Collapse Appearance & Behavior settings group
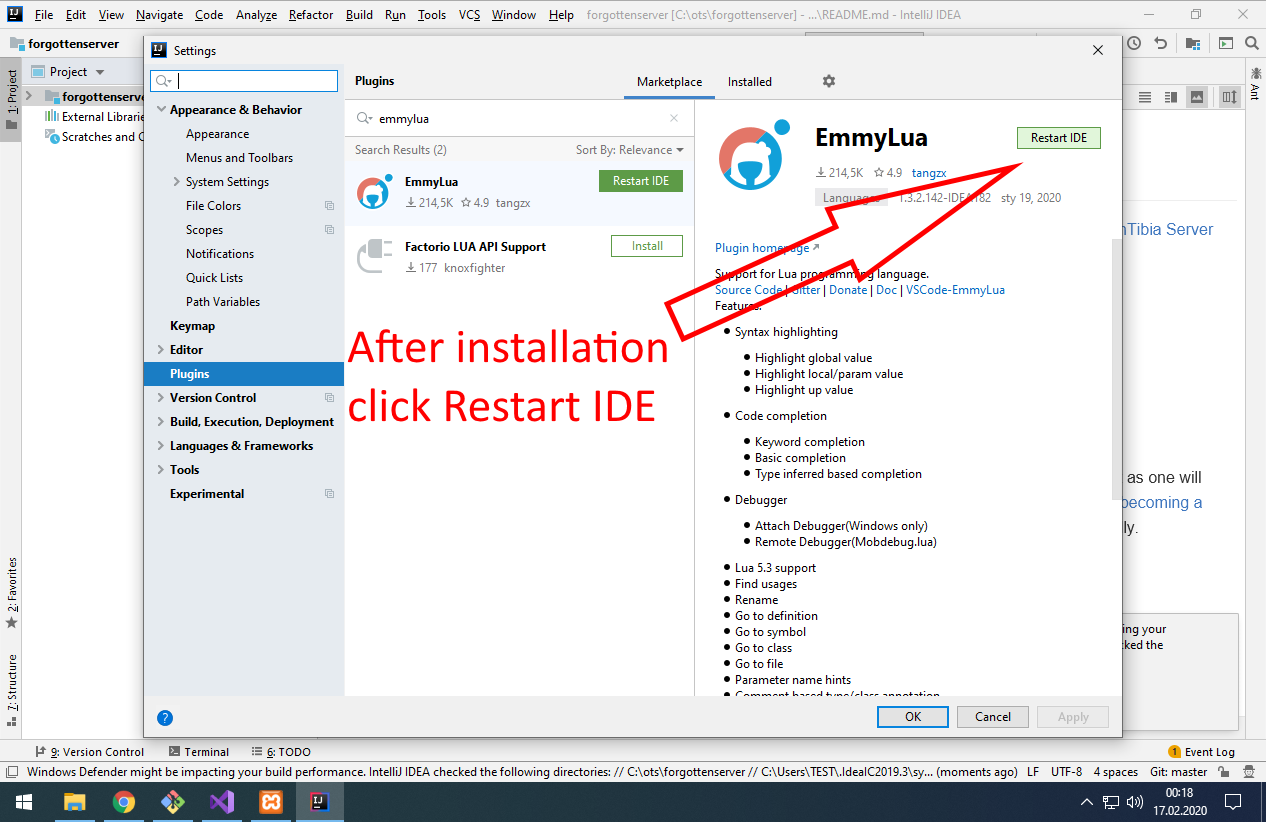 tap(161, 110)
